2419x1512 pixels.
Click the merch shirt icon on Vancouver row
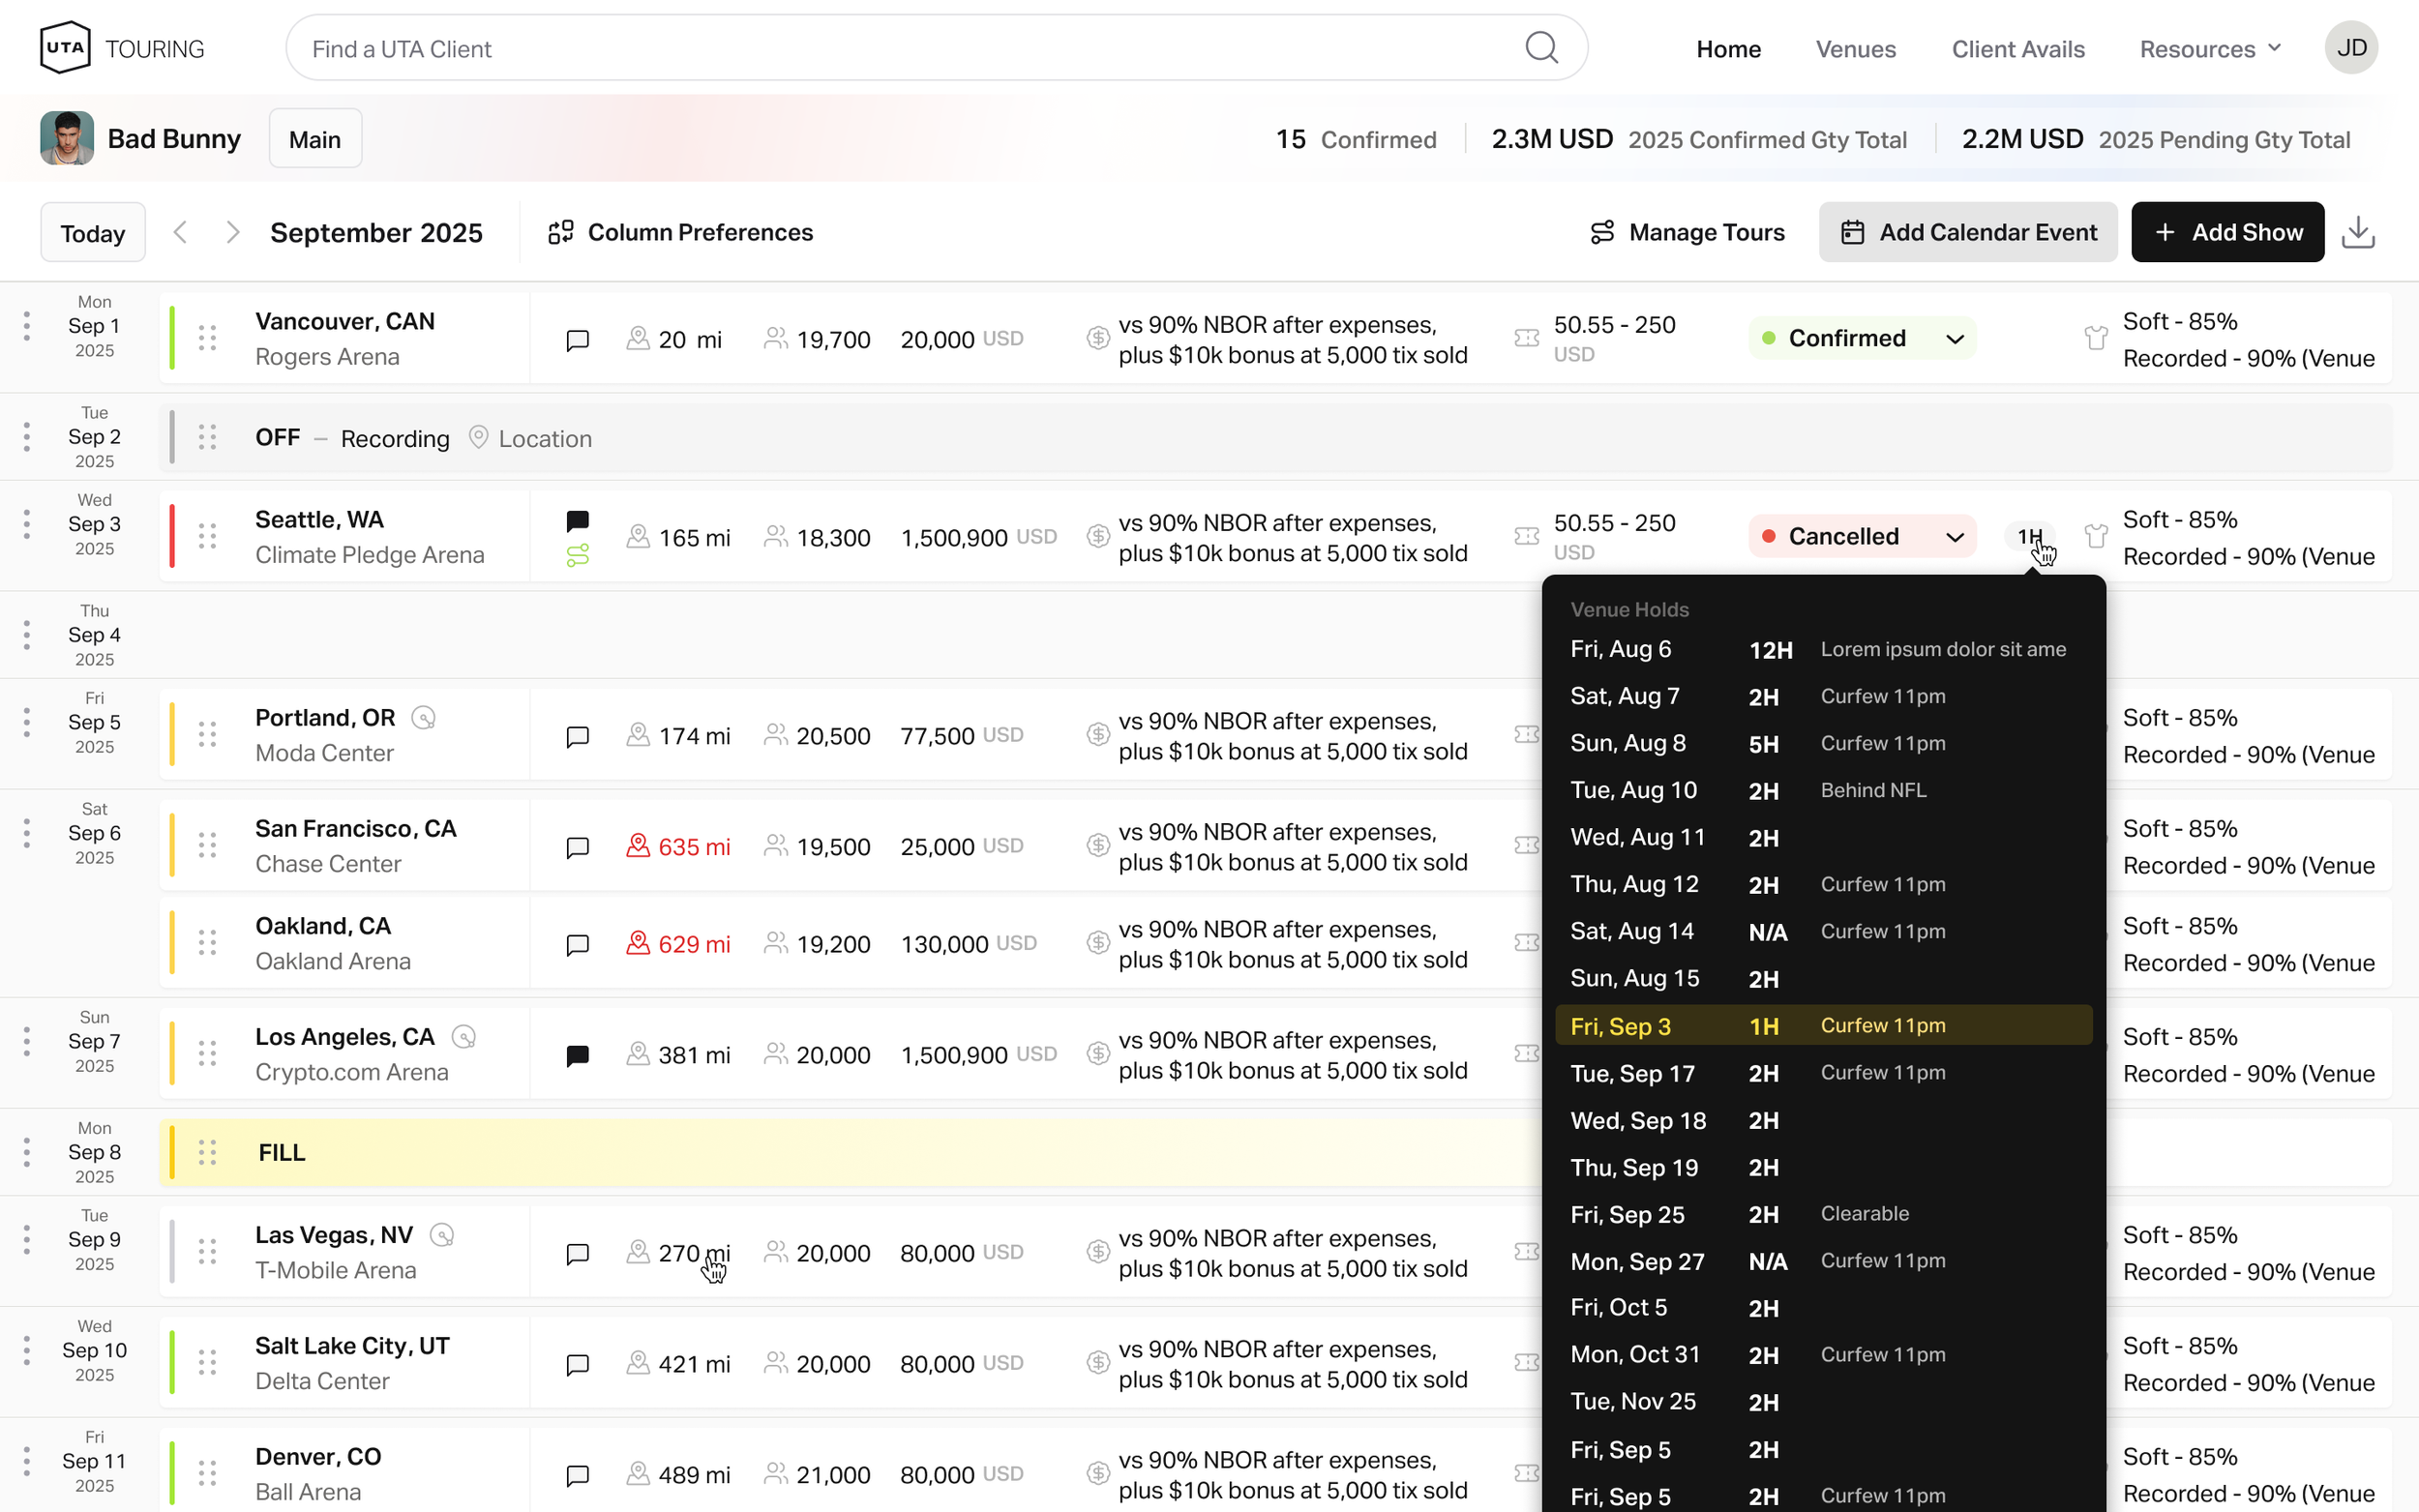click(2096, 338)
